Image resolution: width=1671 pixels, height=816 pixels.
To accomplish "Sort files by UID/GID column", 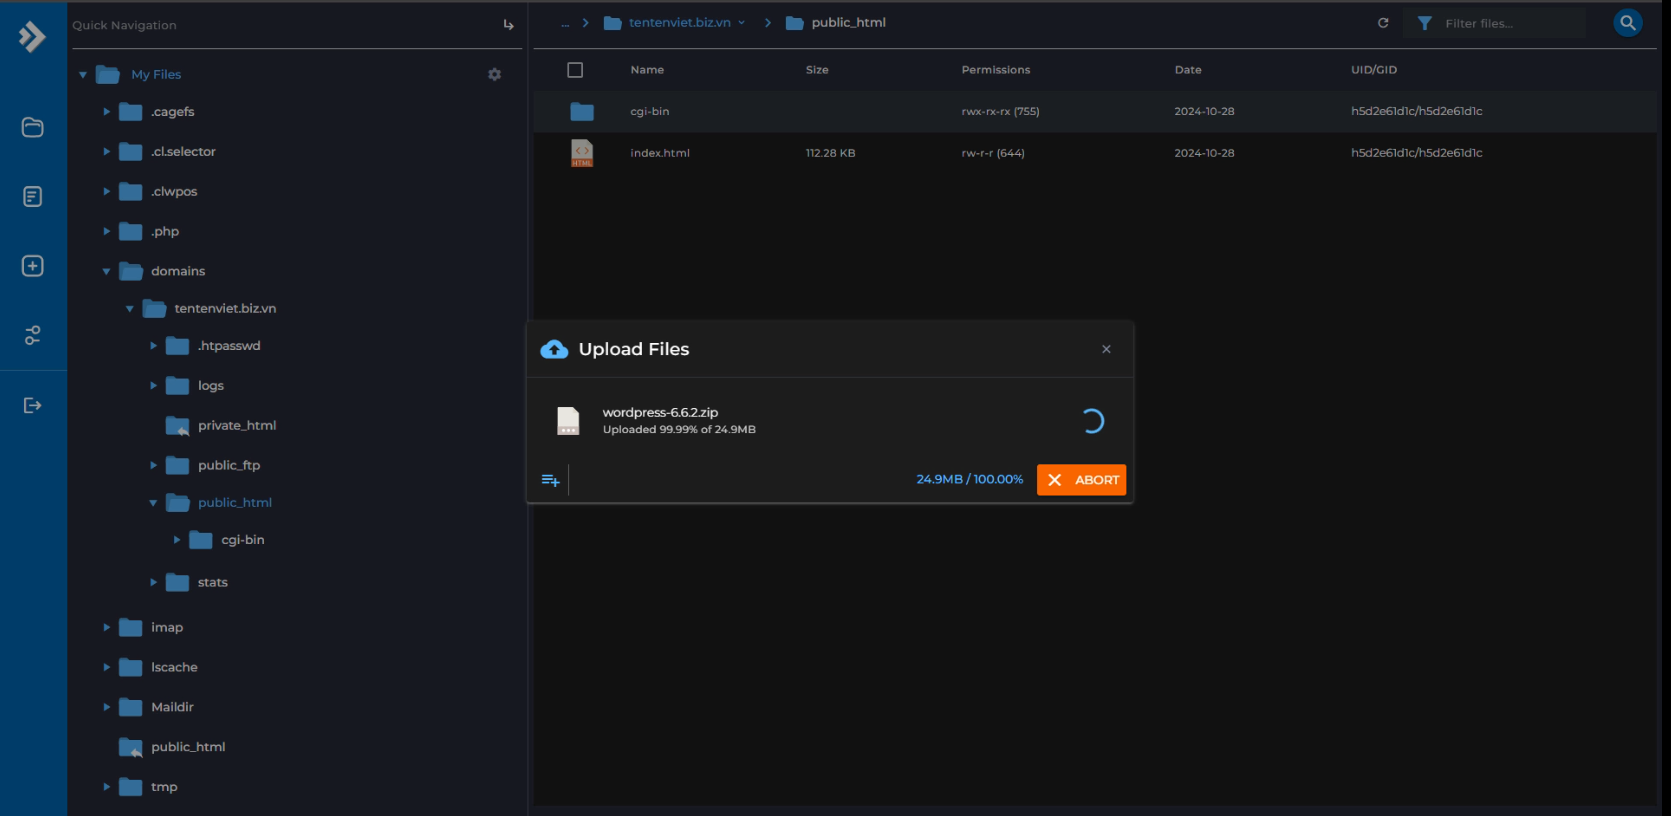I will point(1374,70).
